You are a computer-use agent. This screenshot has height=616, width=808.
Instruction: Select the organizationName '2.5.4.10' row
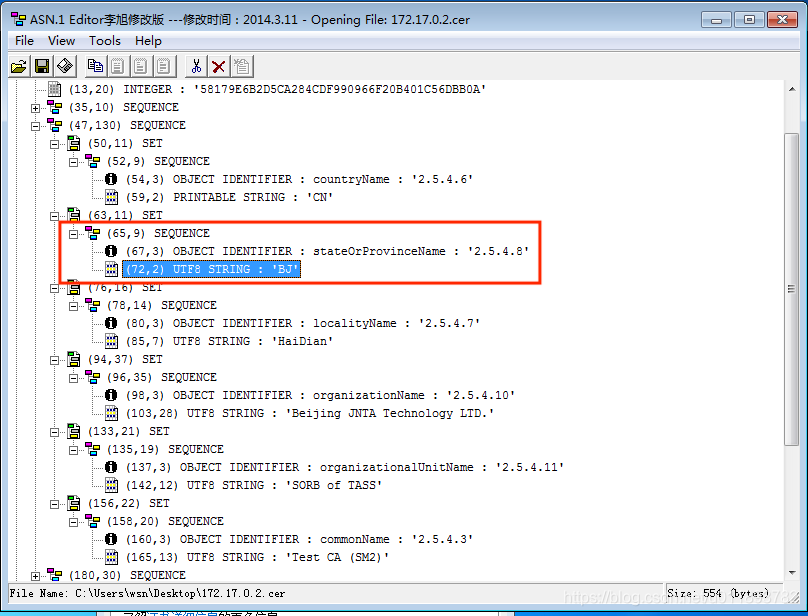tap(321, 395)
